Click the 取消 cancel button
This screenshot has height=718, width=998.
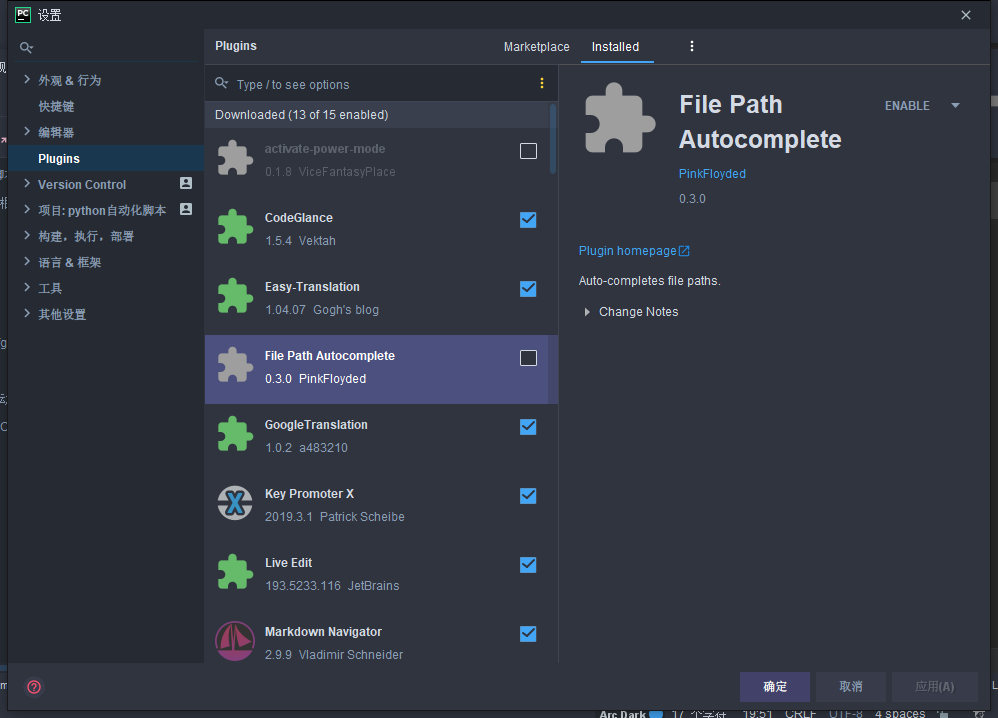851,687
